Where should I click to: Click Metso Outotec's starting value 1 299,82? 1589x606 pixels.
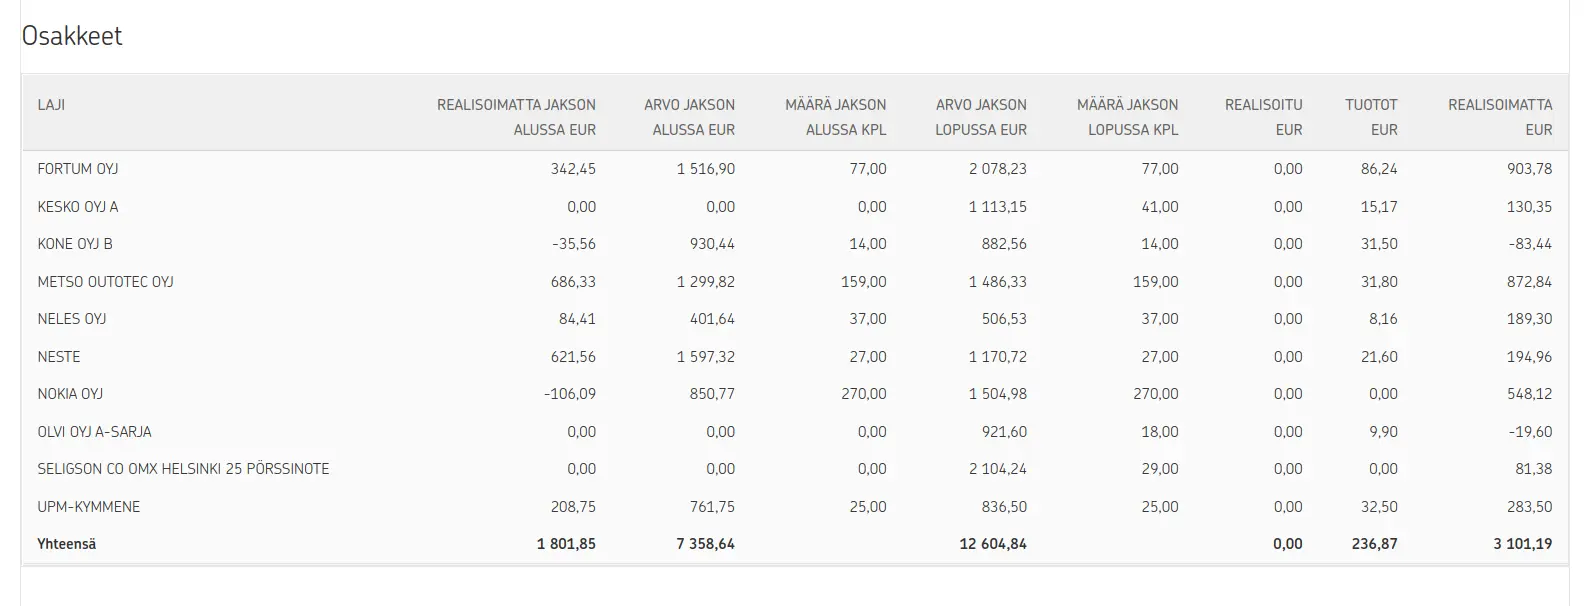point(706,282)
